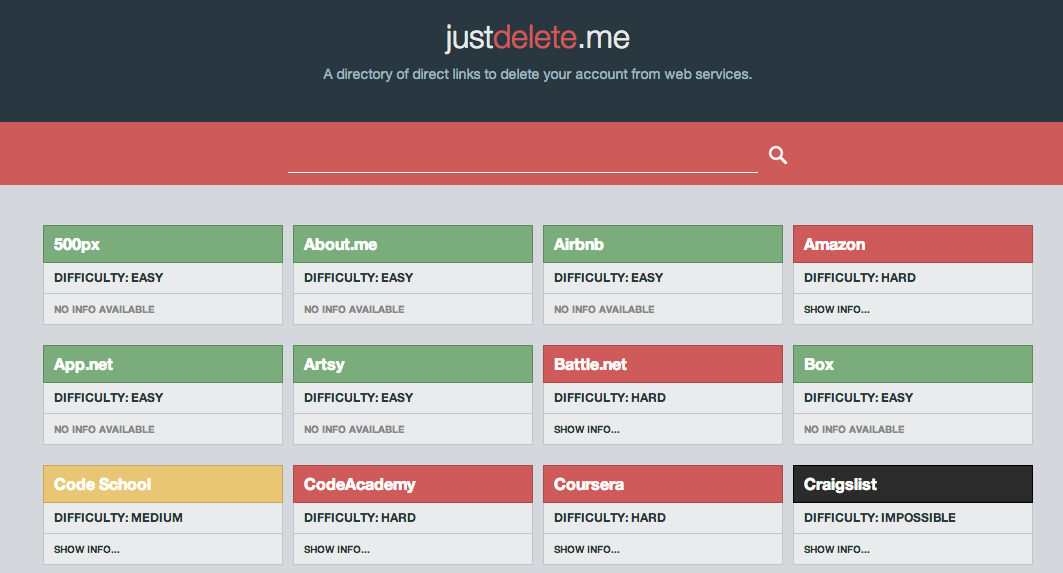The image size is (1063, 573).
Task: Click into the search input field
Action: coord(522,156)
